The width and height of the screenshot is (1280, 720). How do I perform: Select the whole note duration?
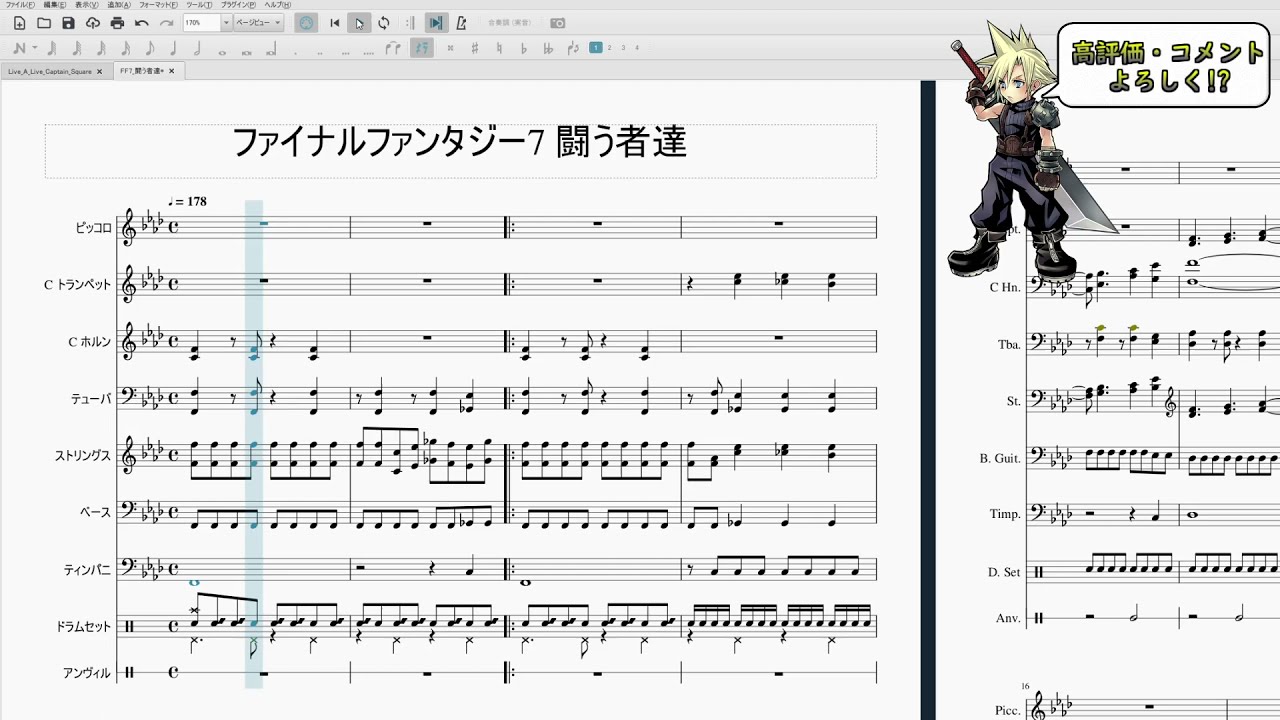223,51
